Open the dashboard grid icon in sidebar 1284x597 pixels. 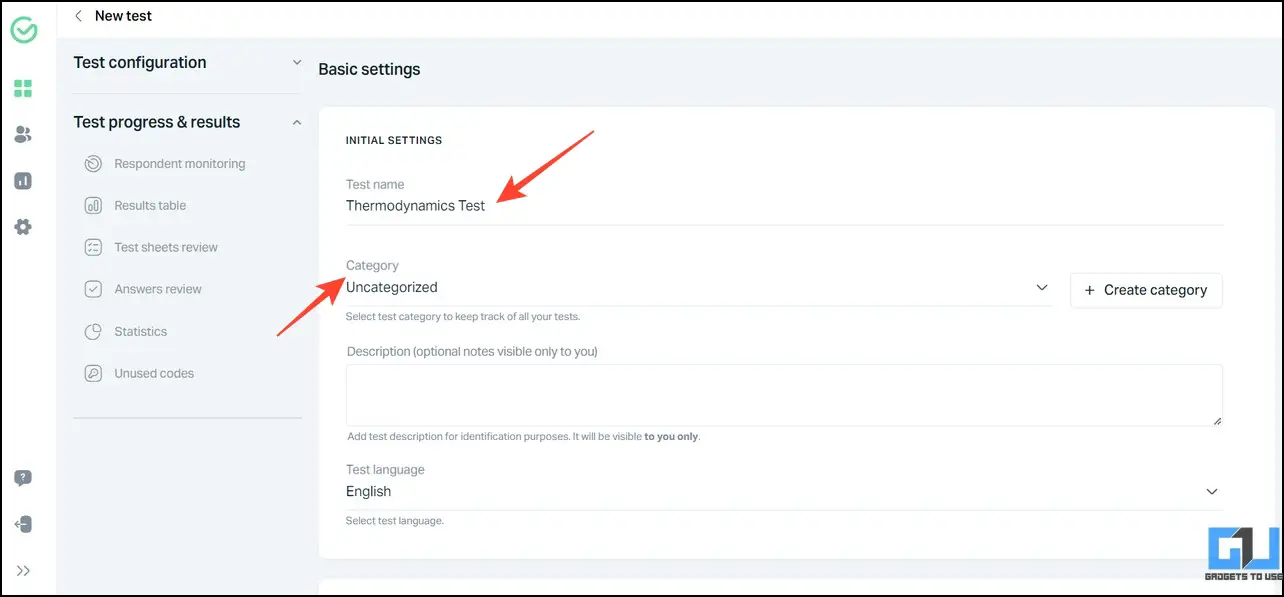(x=23, y=89)
